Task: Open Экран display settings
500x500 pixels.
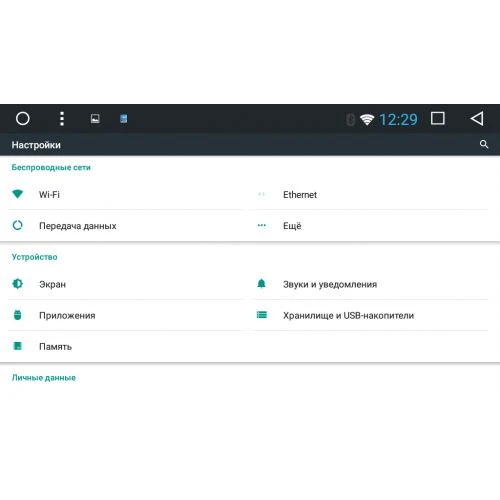Action: (x=126, y=284)
